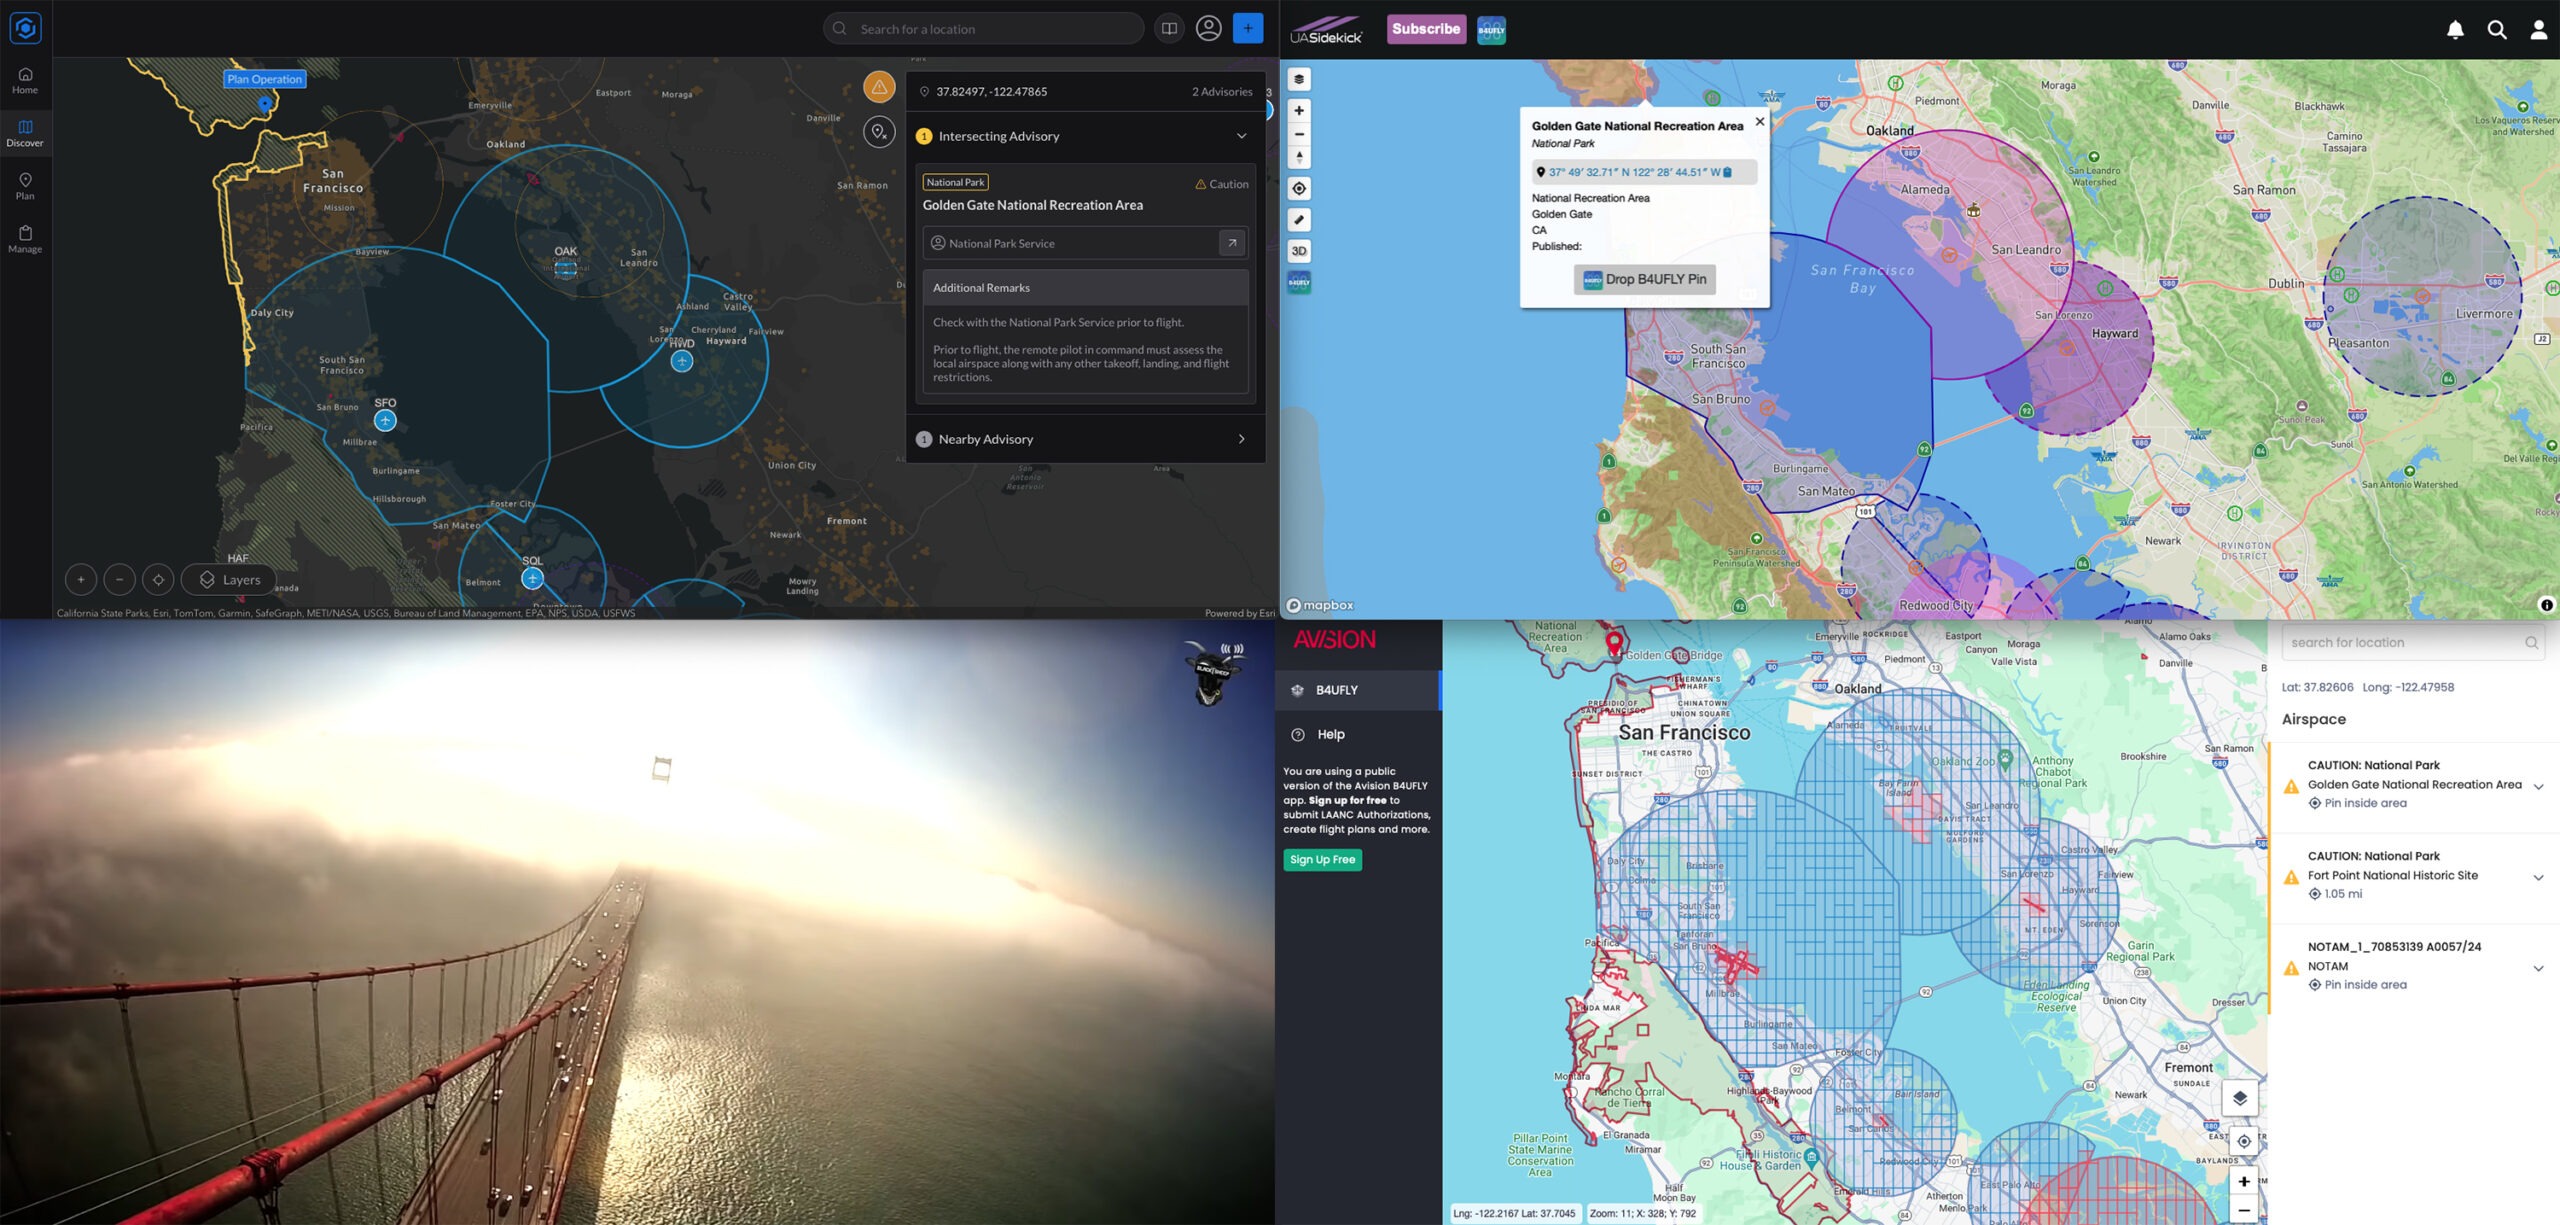Click the clear pin location circle button
The image size is (2560, 1225).
[x=879, y=131]
